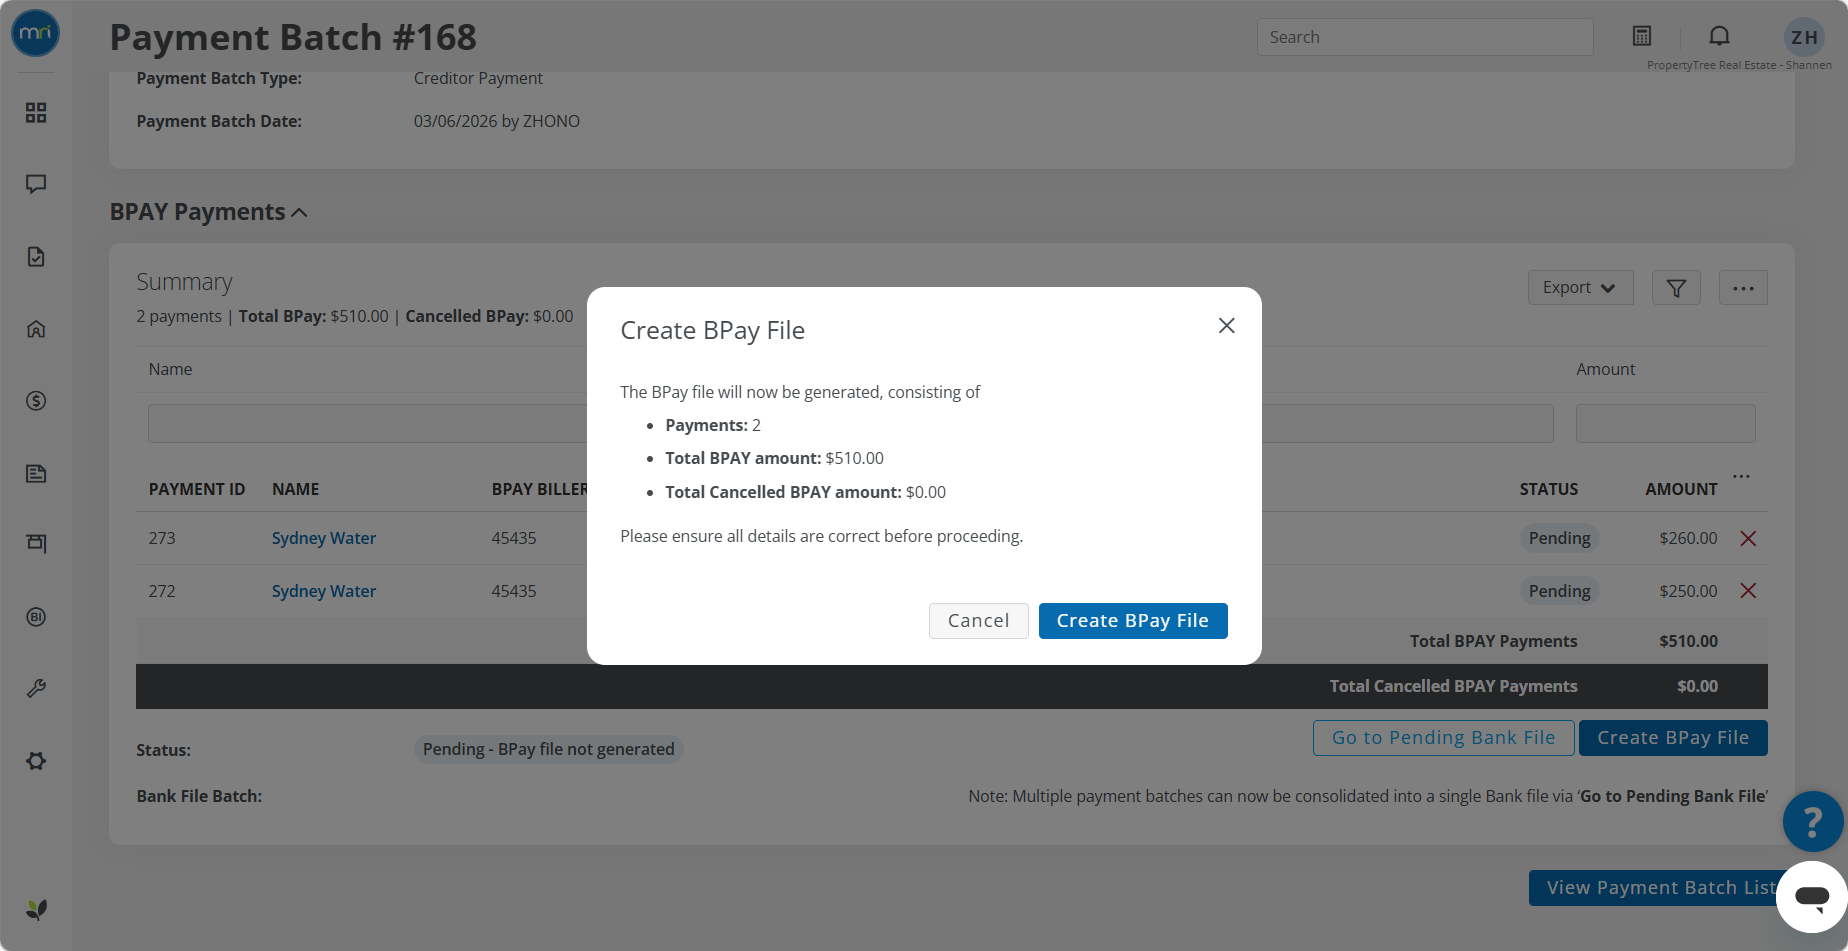Cancel the Create BPay File dialog
Screen dimensions: 1848x951
978,621
